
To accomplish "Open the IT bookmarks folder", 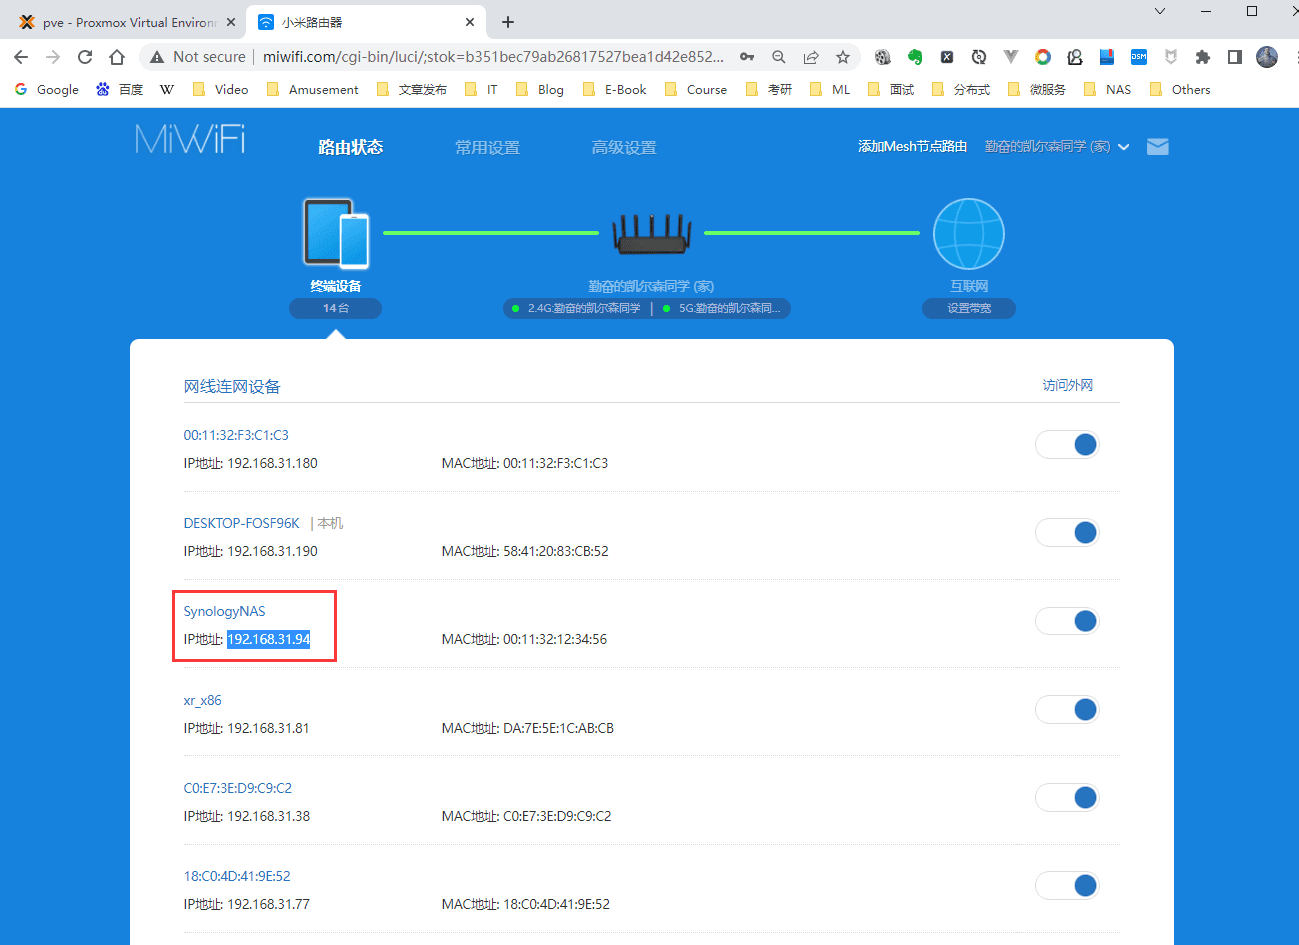I will click(x=481, y=89).
